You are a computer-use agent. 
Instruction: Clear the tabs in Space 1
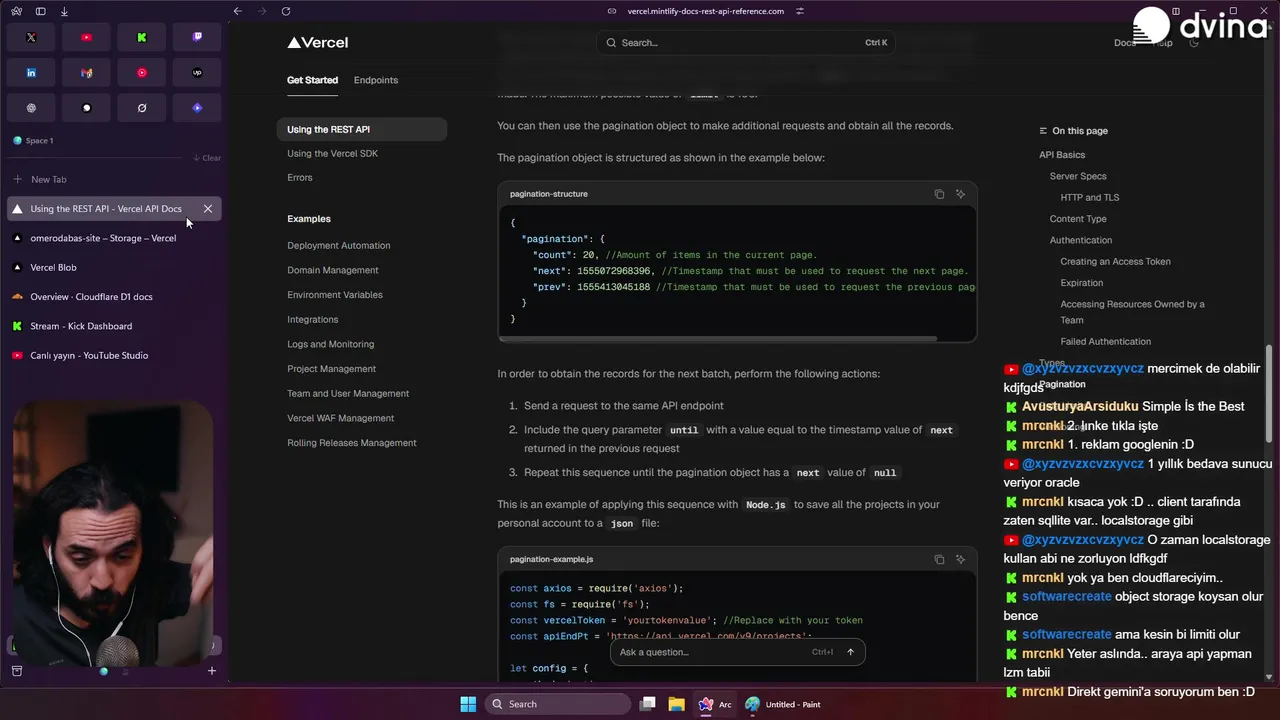click(207, 158)
